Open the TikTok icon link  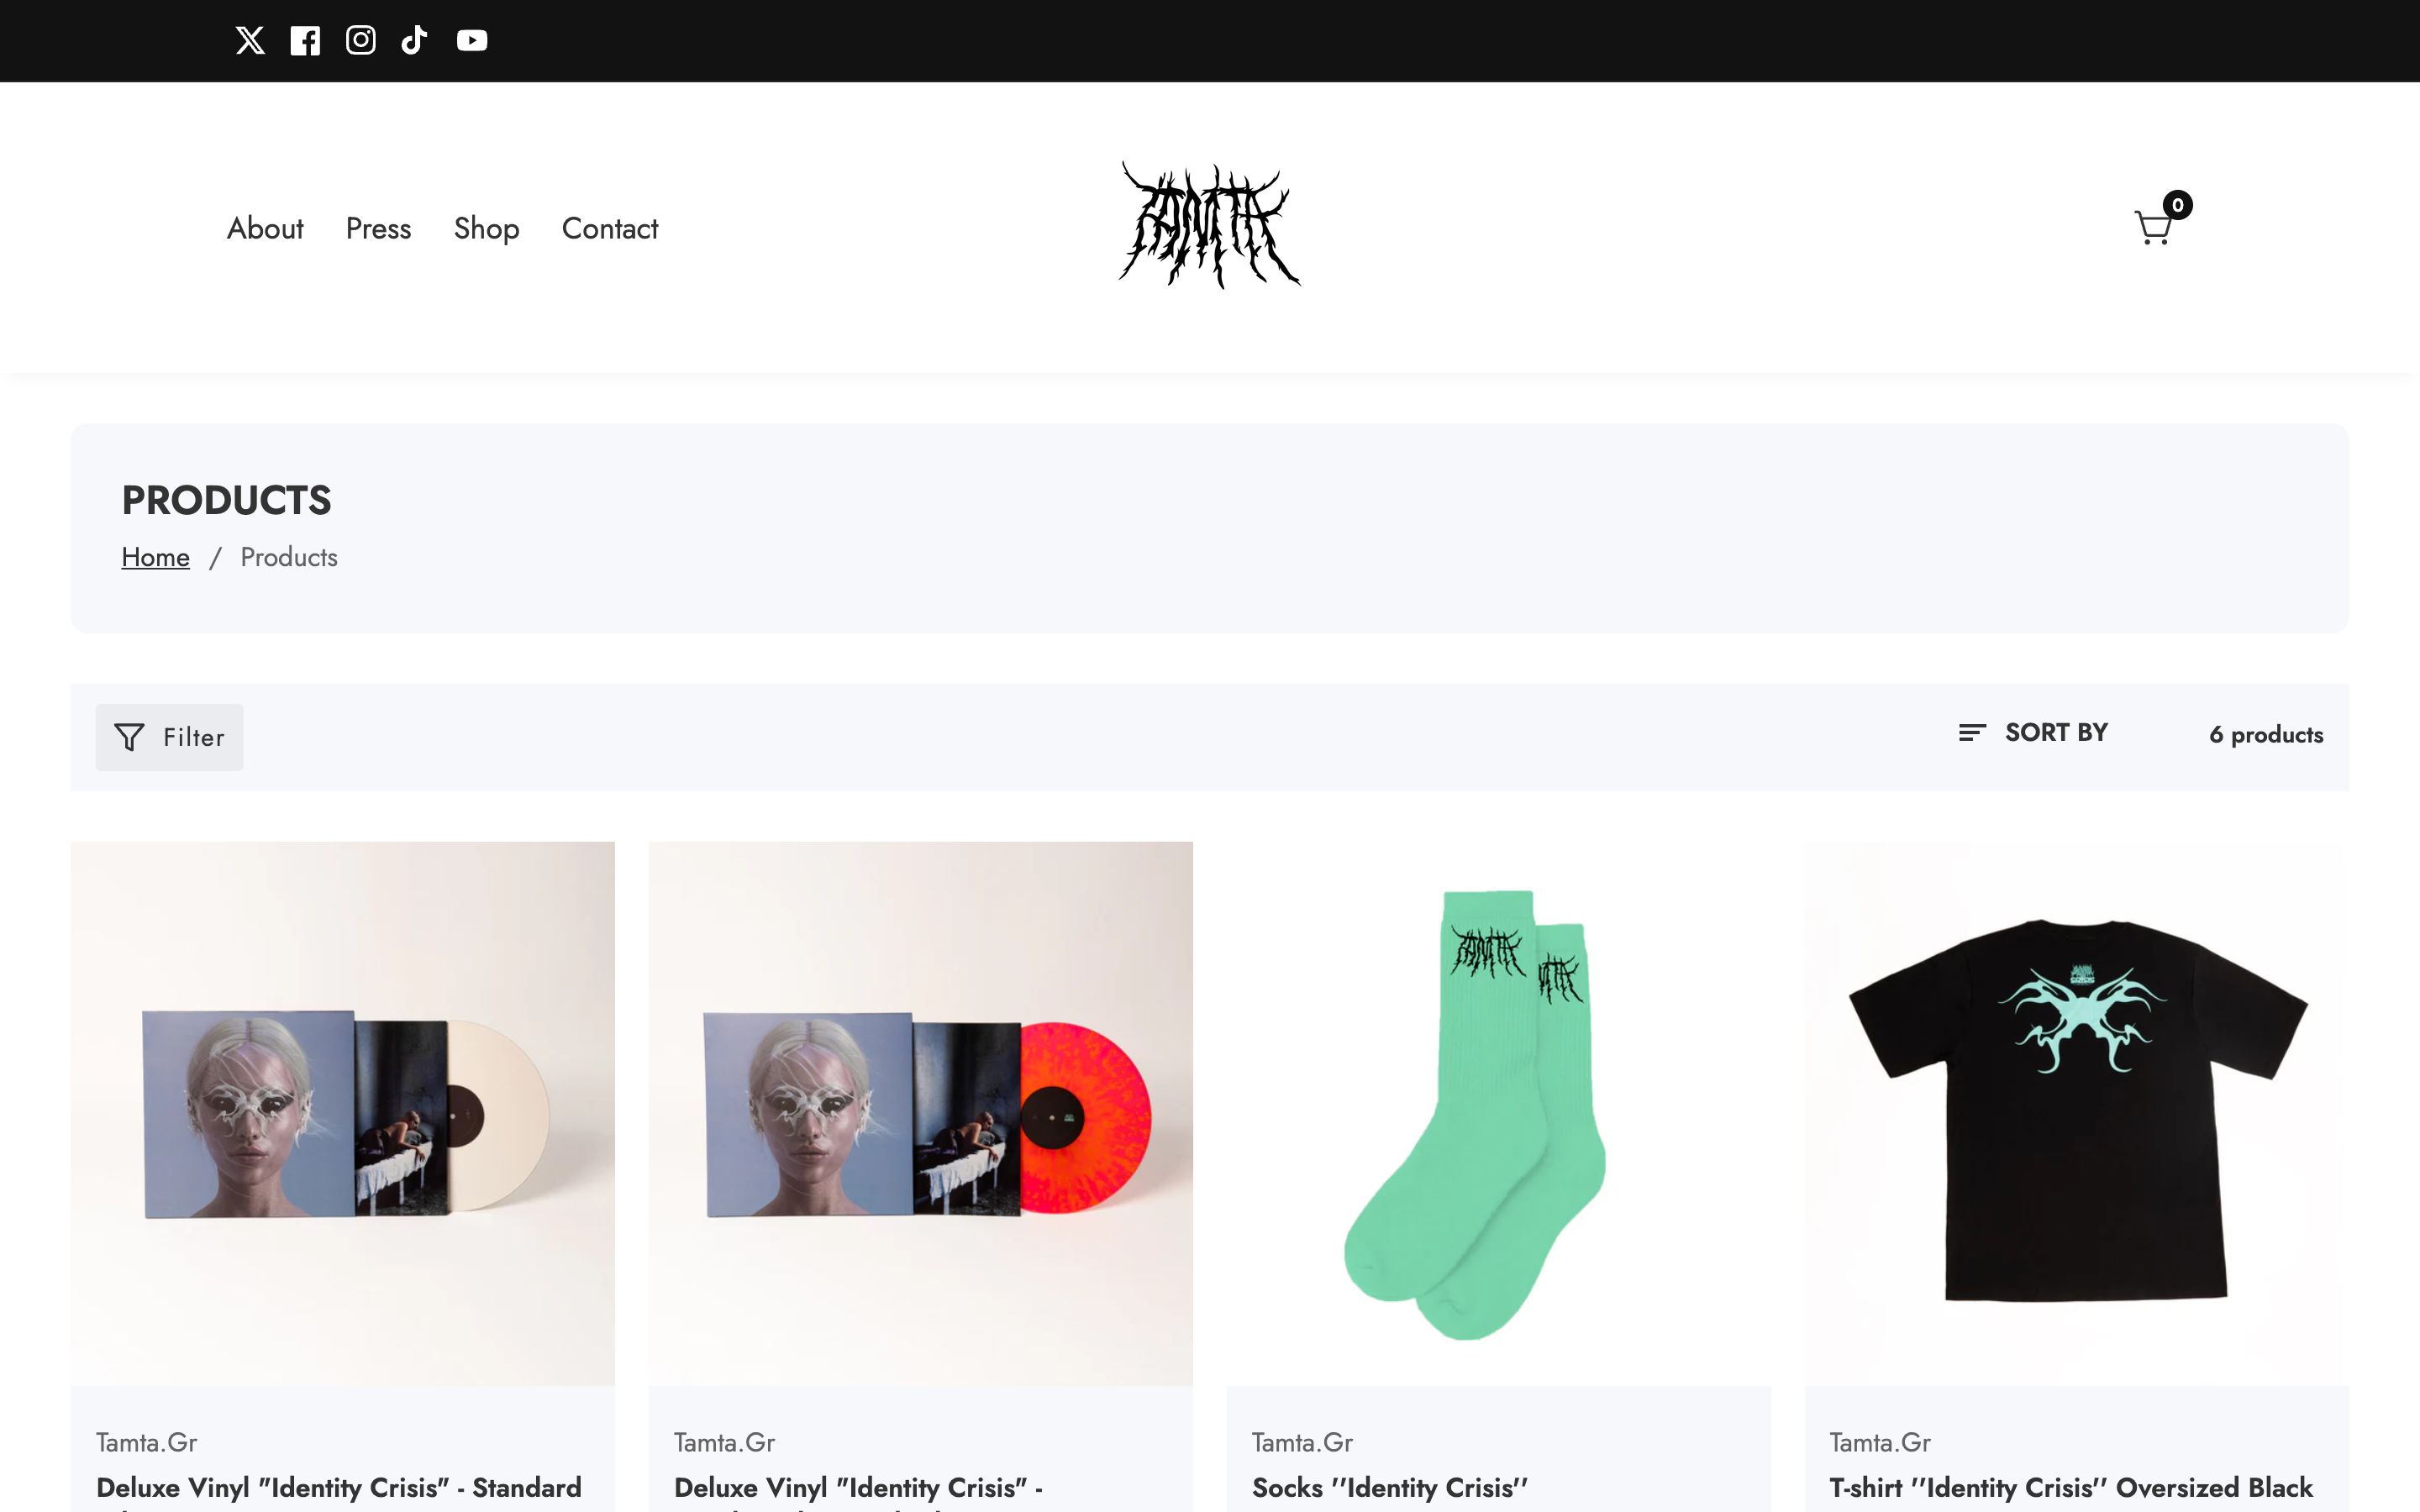tap(414, 40)
